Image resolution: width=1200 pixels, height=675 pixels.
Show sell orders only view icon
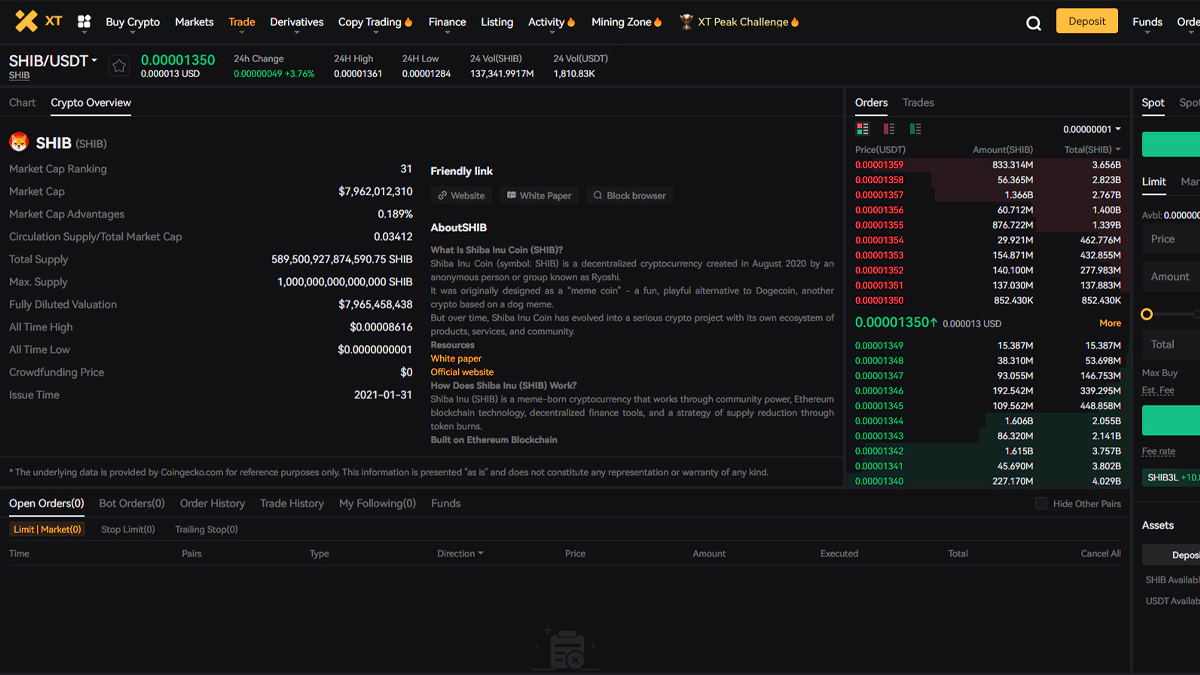coord(889,129)
